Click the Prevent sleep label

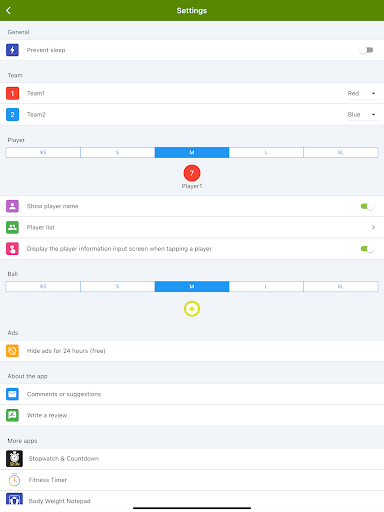46,50
